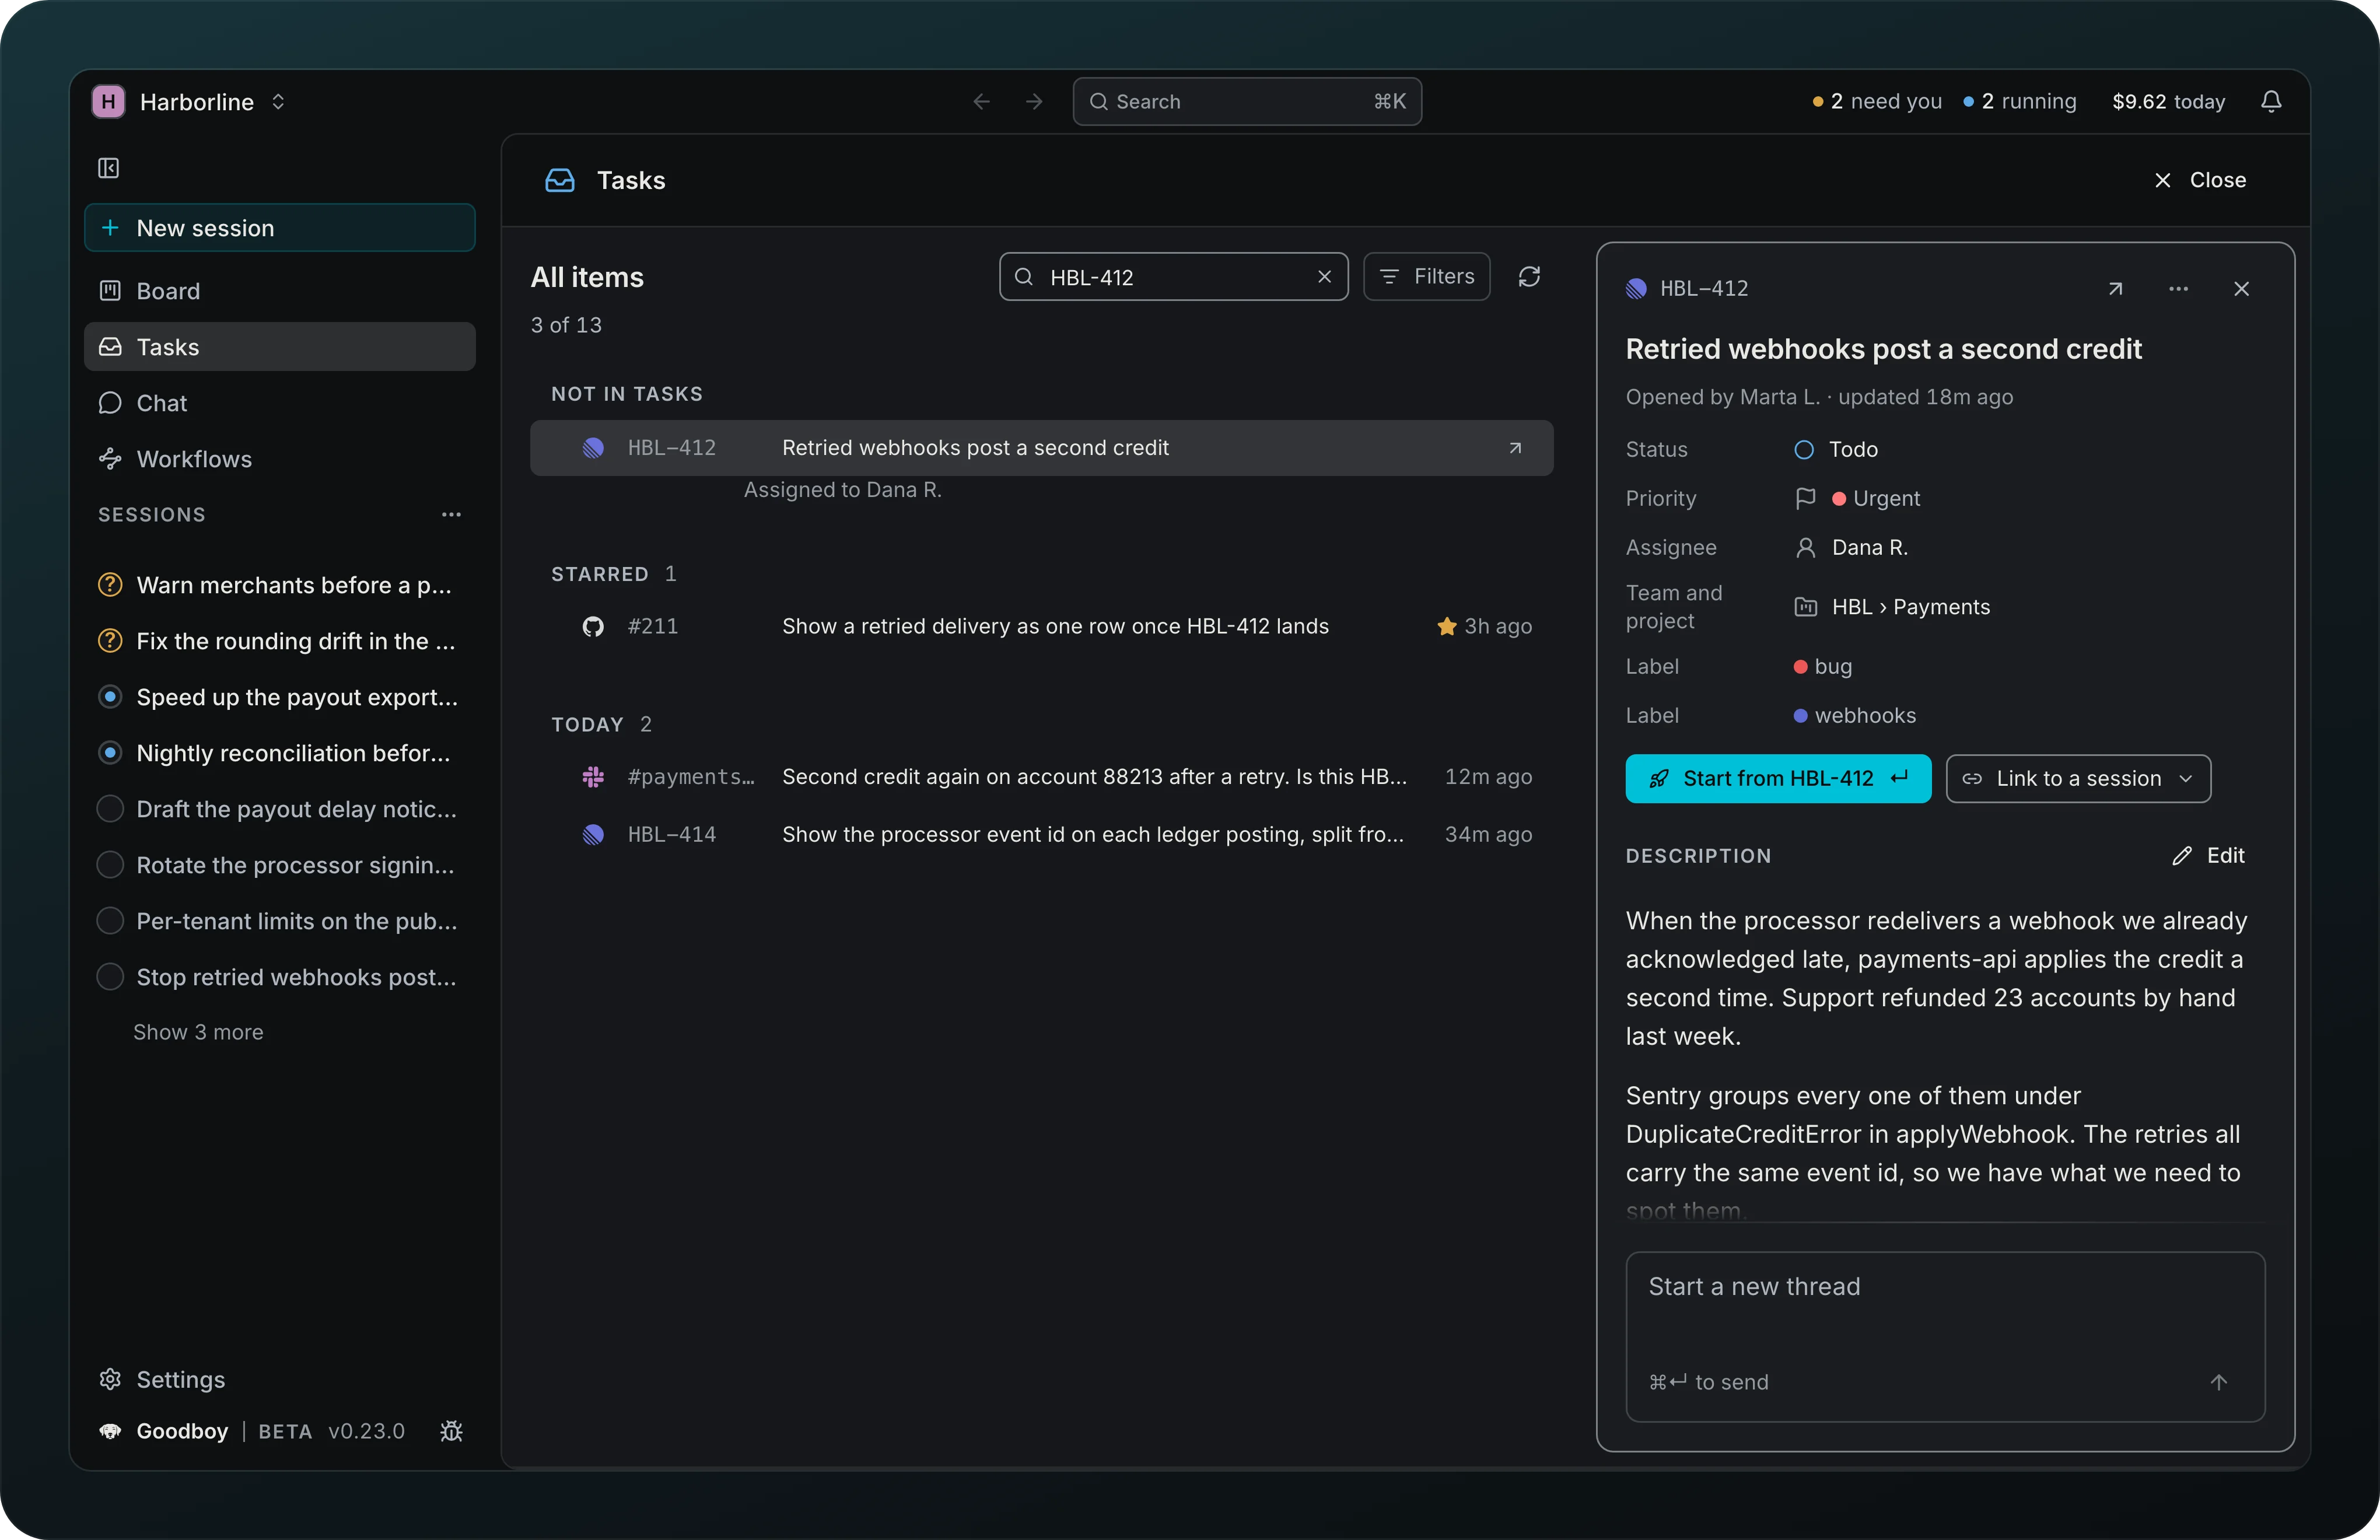This screenshot has height=1540, width=2380.
Task: Click Start from HBL-412 button
Action: click(x=1778, y=778)
